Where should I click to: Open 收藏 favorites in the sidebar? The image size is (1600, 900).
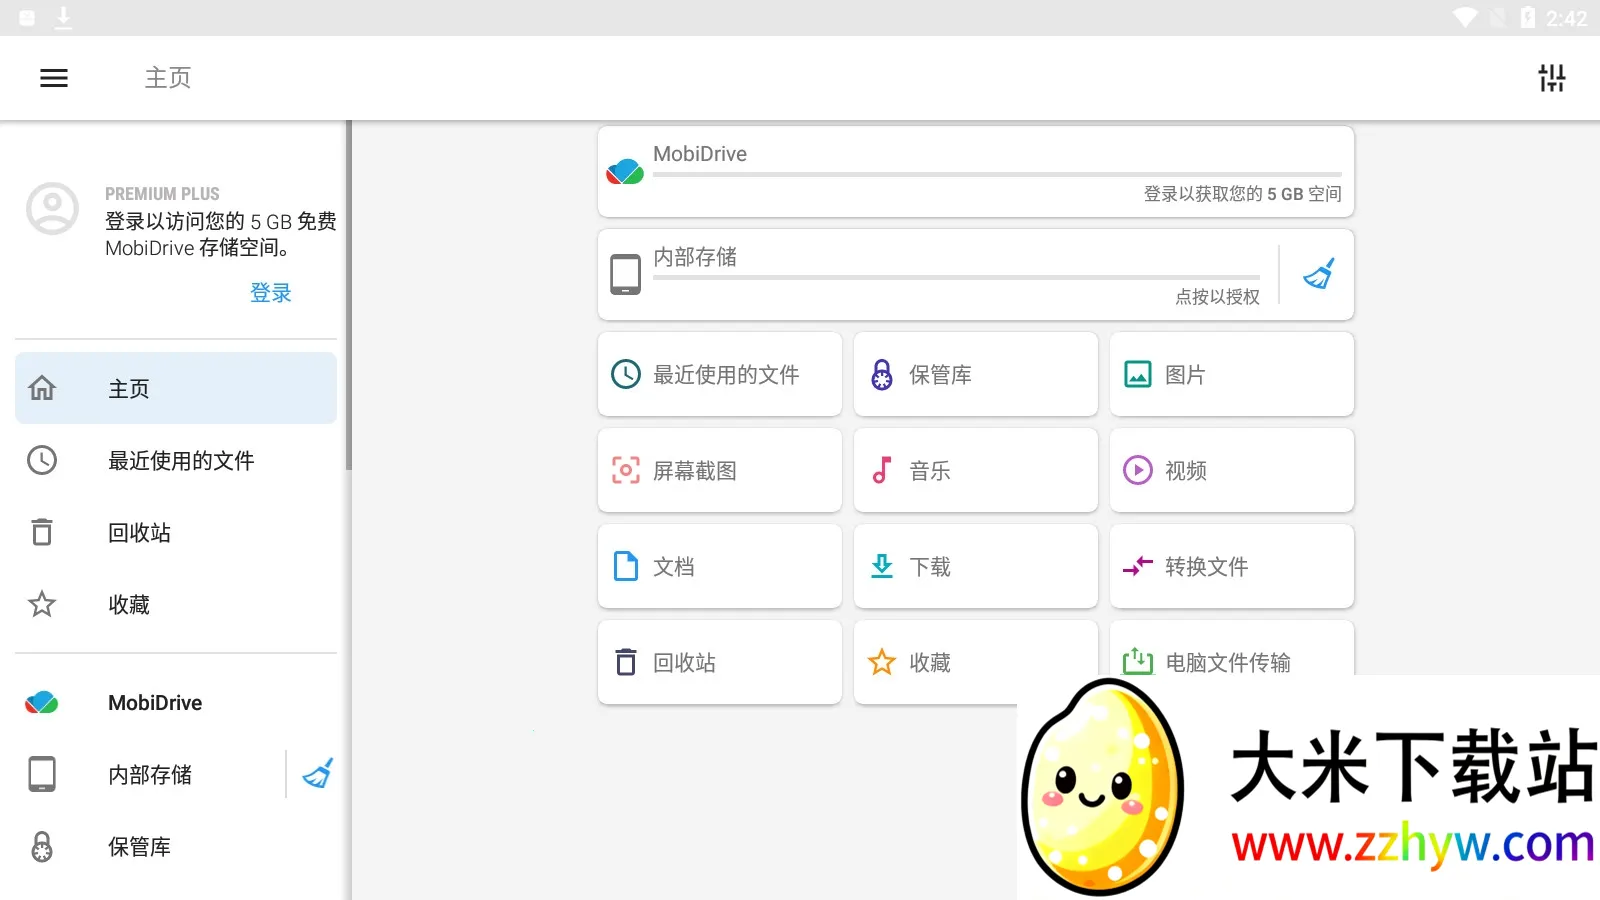coord(176,604)
